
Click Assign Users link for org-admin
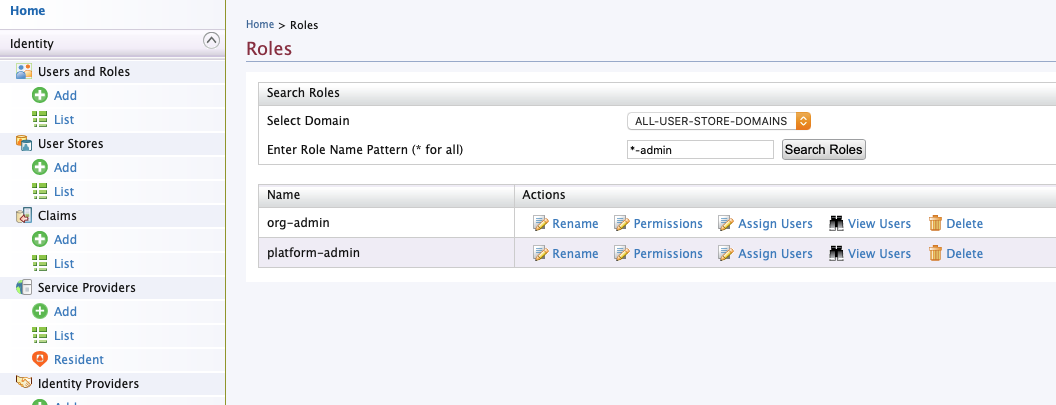pos(775,224)
